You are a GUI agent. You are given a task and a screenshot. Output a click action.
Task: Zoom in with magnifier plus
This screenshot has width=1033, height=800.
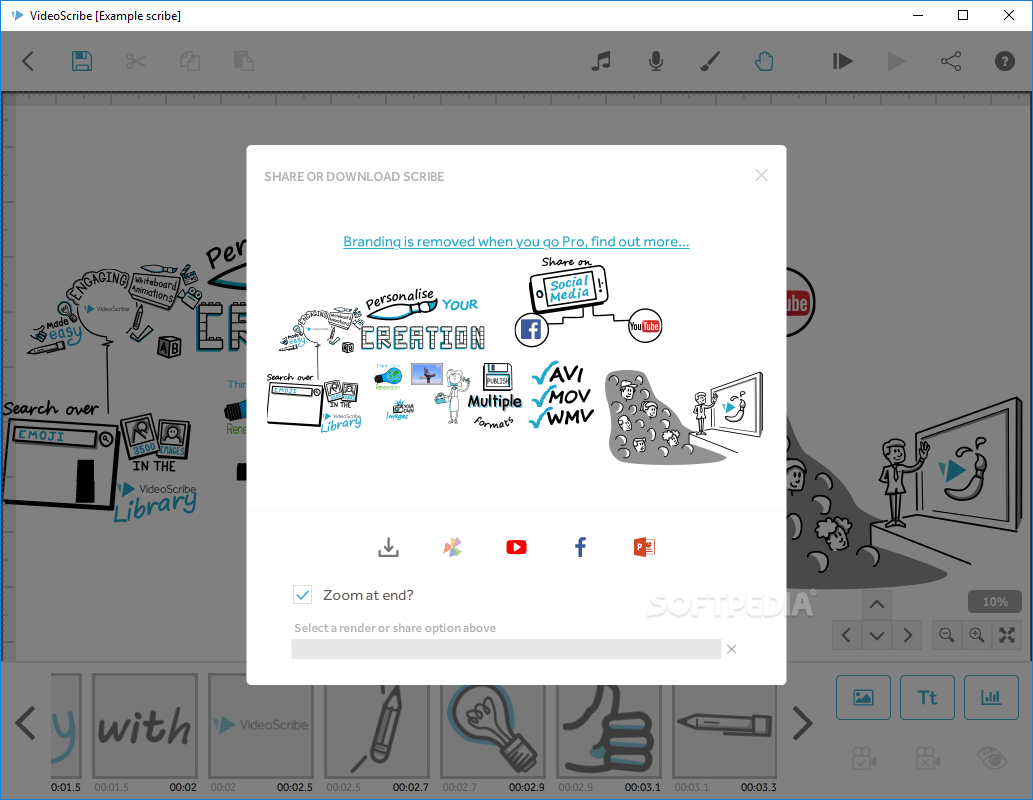(x=976, y=635)
